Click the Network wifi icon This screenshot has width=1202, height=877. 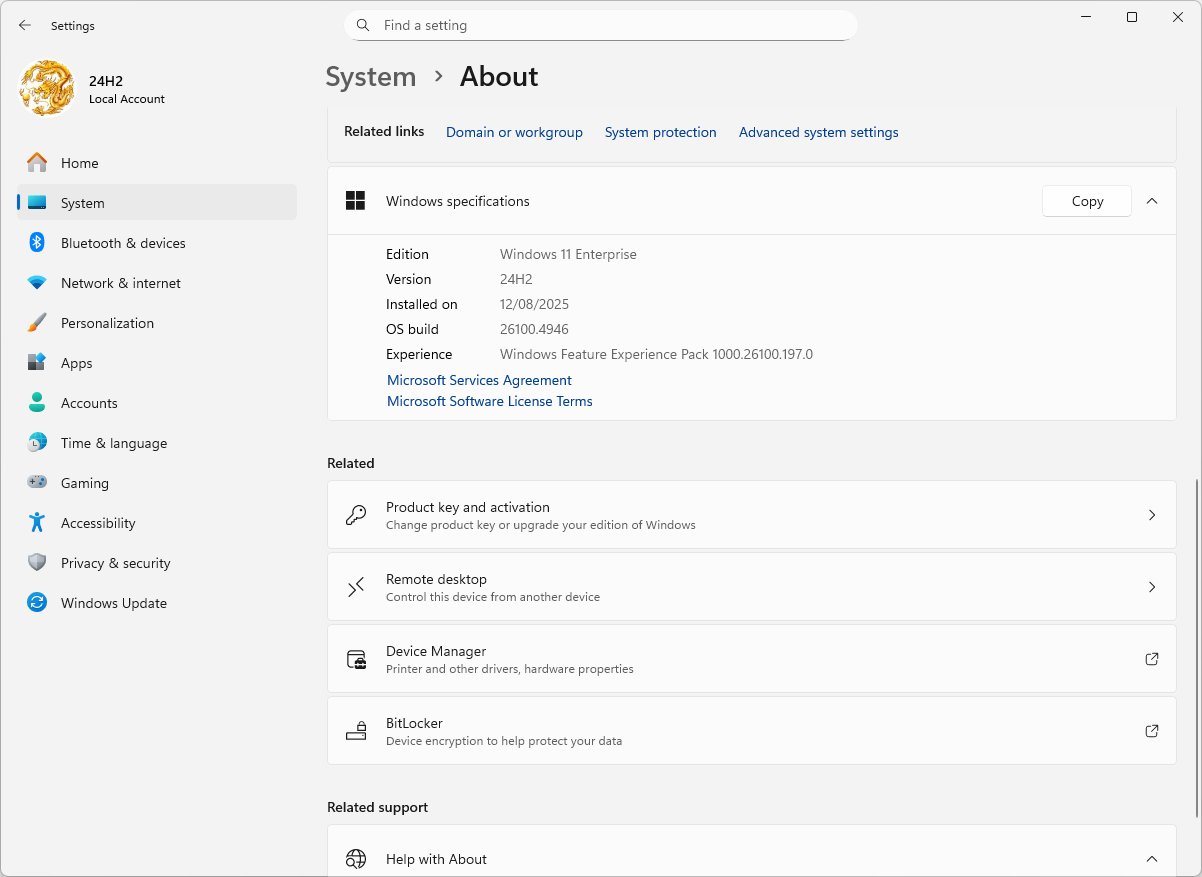37,283
